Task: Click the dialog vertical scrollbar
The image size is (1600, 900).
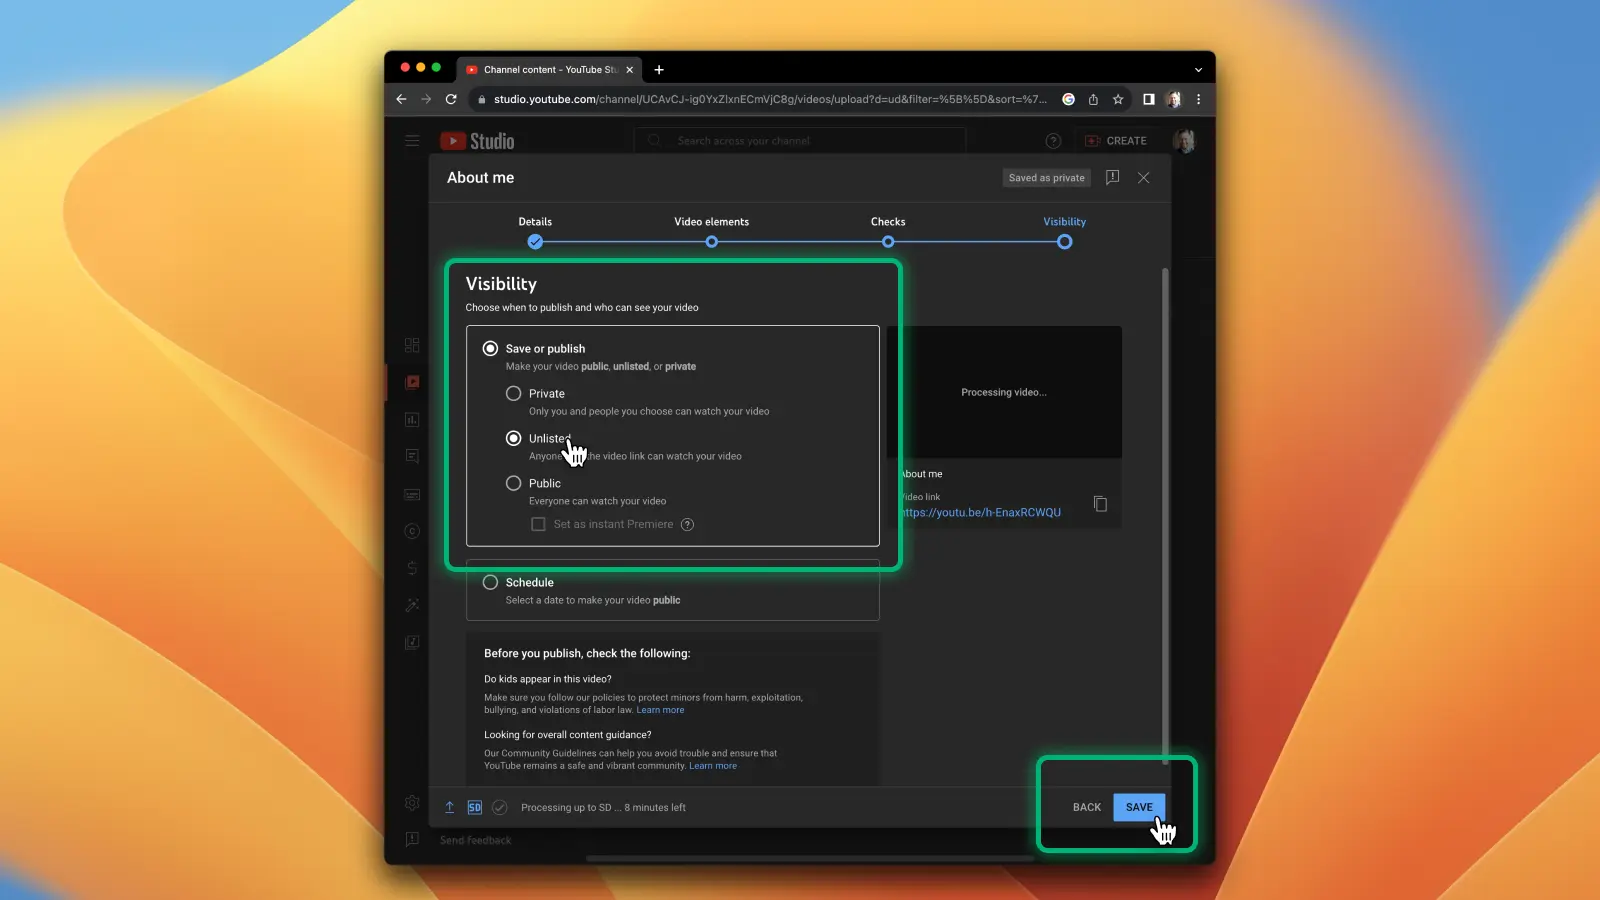Action: pos(1165,515)
